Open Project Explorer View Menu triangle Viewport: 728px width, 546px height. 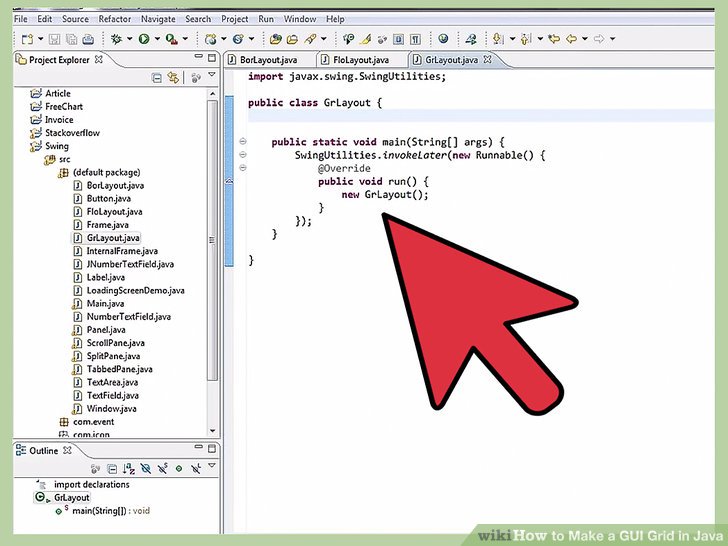click(x=212, y=74)
